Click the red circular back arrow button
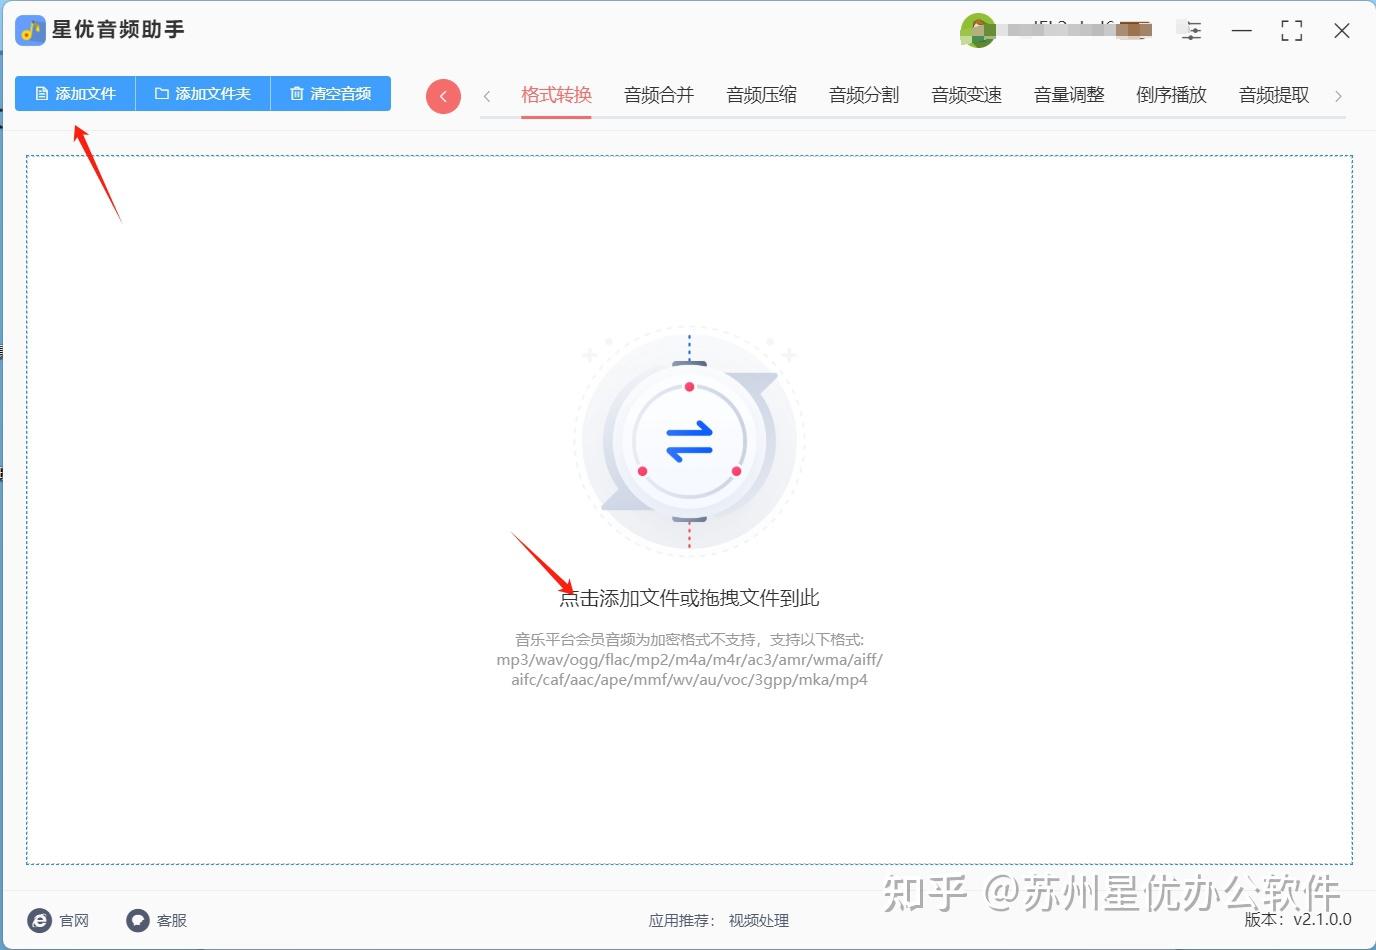Screen dimensions: 1376x950 click(443, 96)
